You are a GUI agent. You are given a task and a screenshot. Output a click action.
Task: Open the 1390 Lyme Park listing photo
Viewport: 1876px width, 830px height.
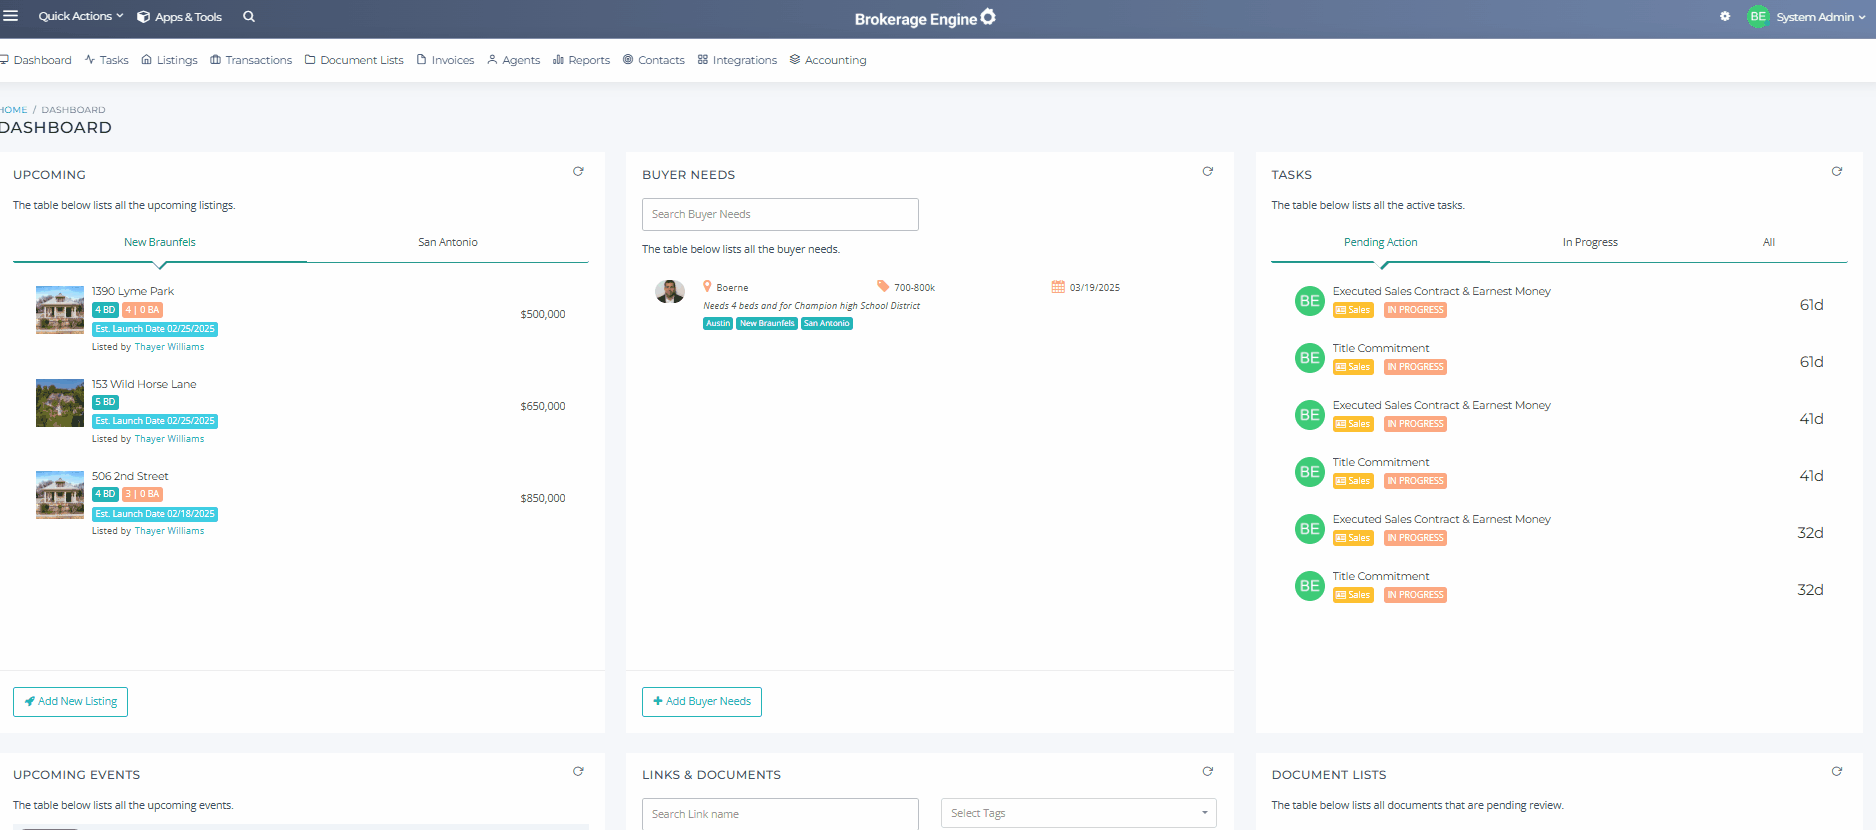click(60, 310)
